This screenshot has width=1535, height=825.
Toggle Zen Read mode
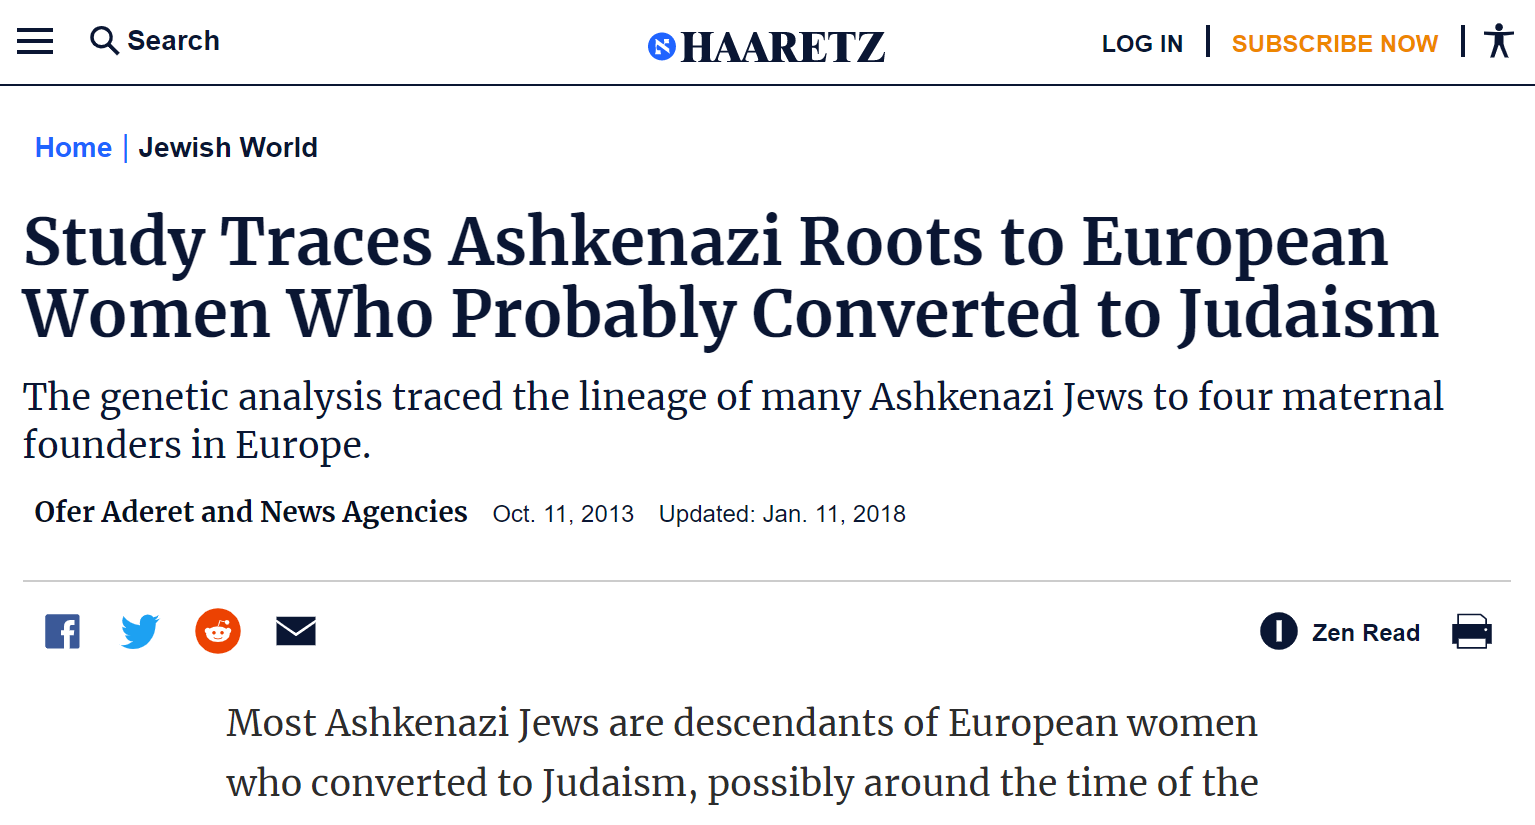point(1340,632)
